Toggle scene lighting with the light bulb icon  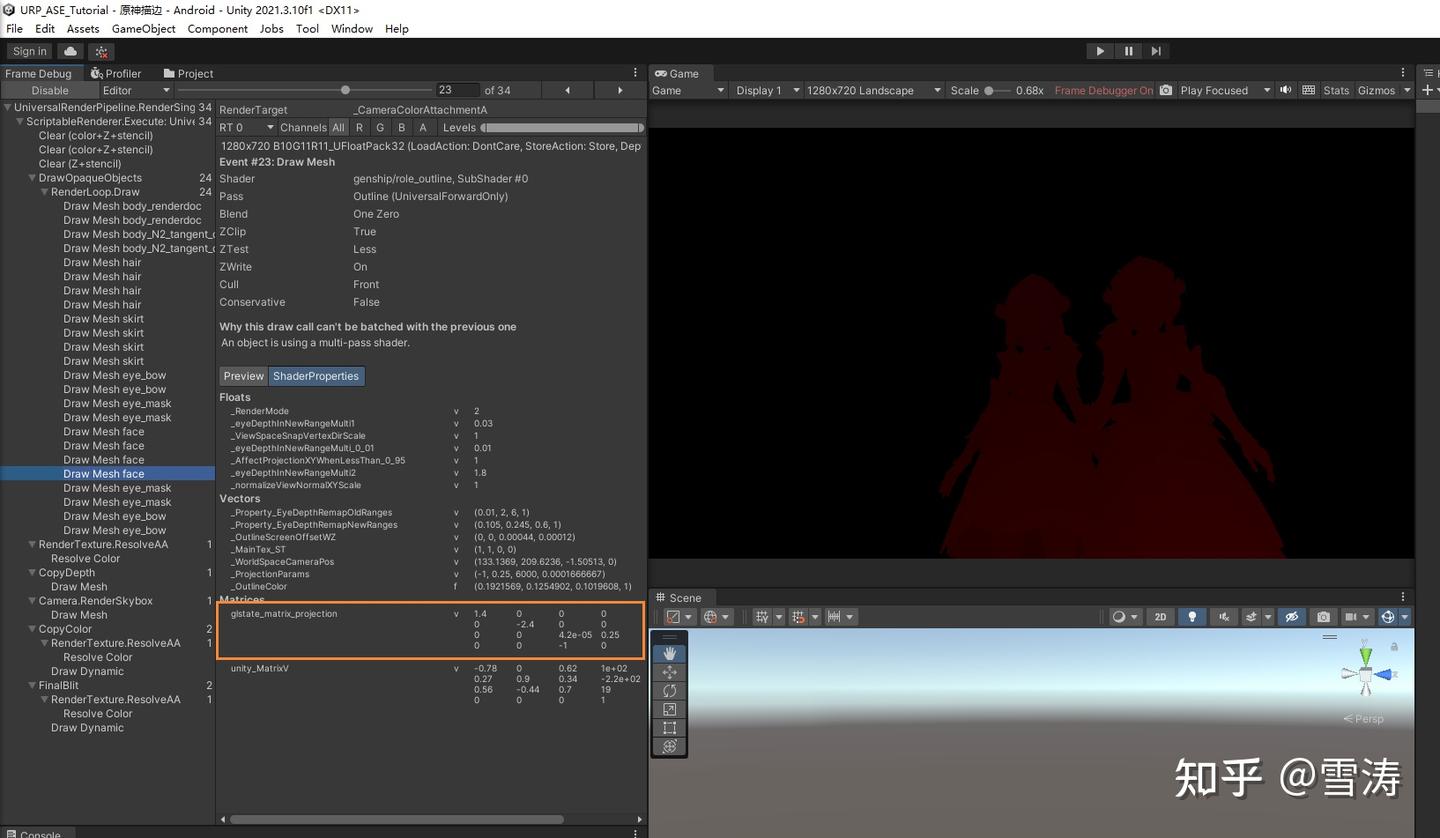tap(1192, 617)
